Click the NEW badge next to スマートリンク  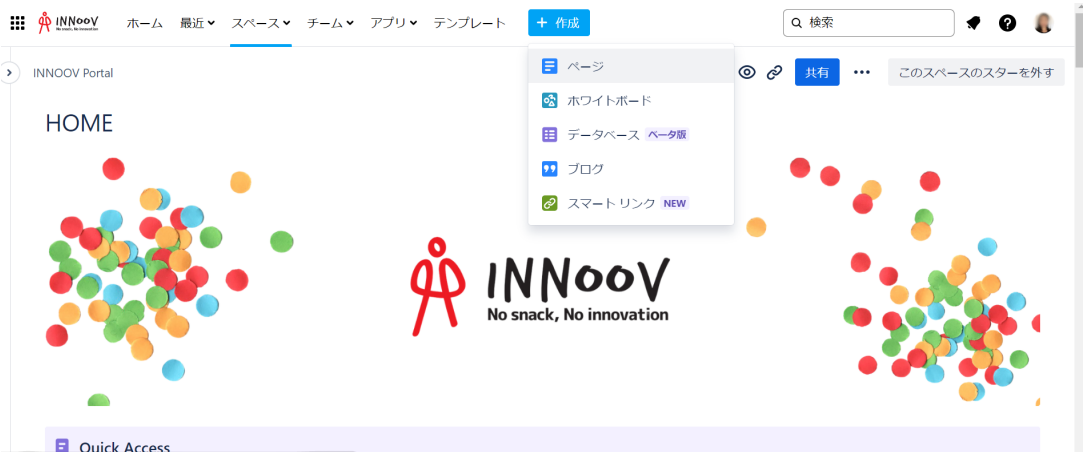click(x=675, y=204)
